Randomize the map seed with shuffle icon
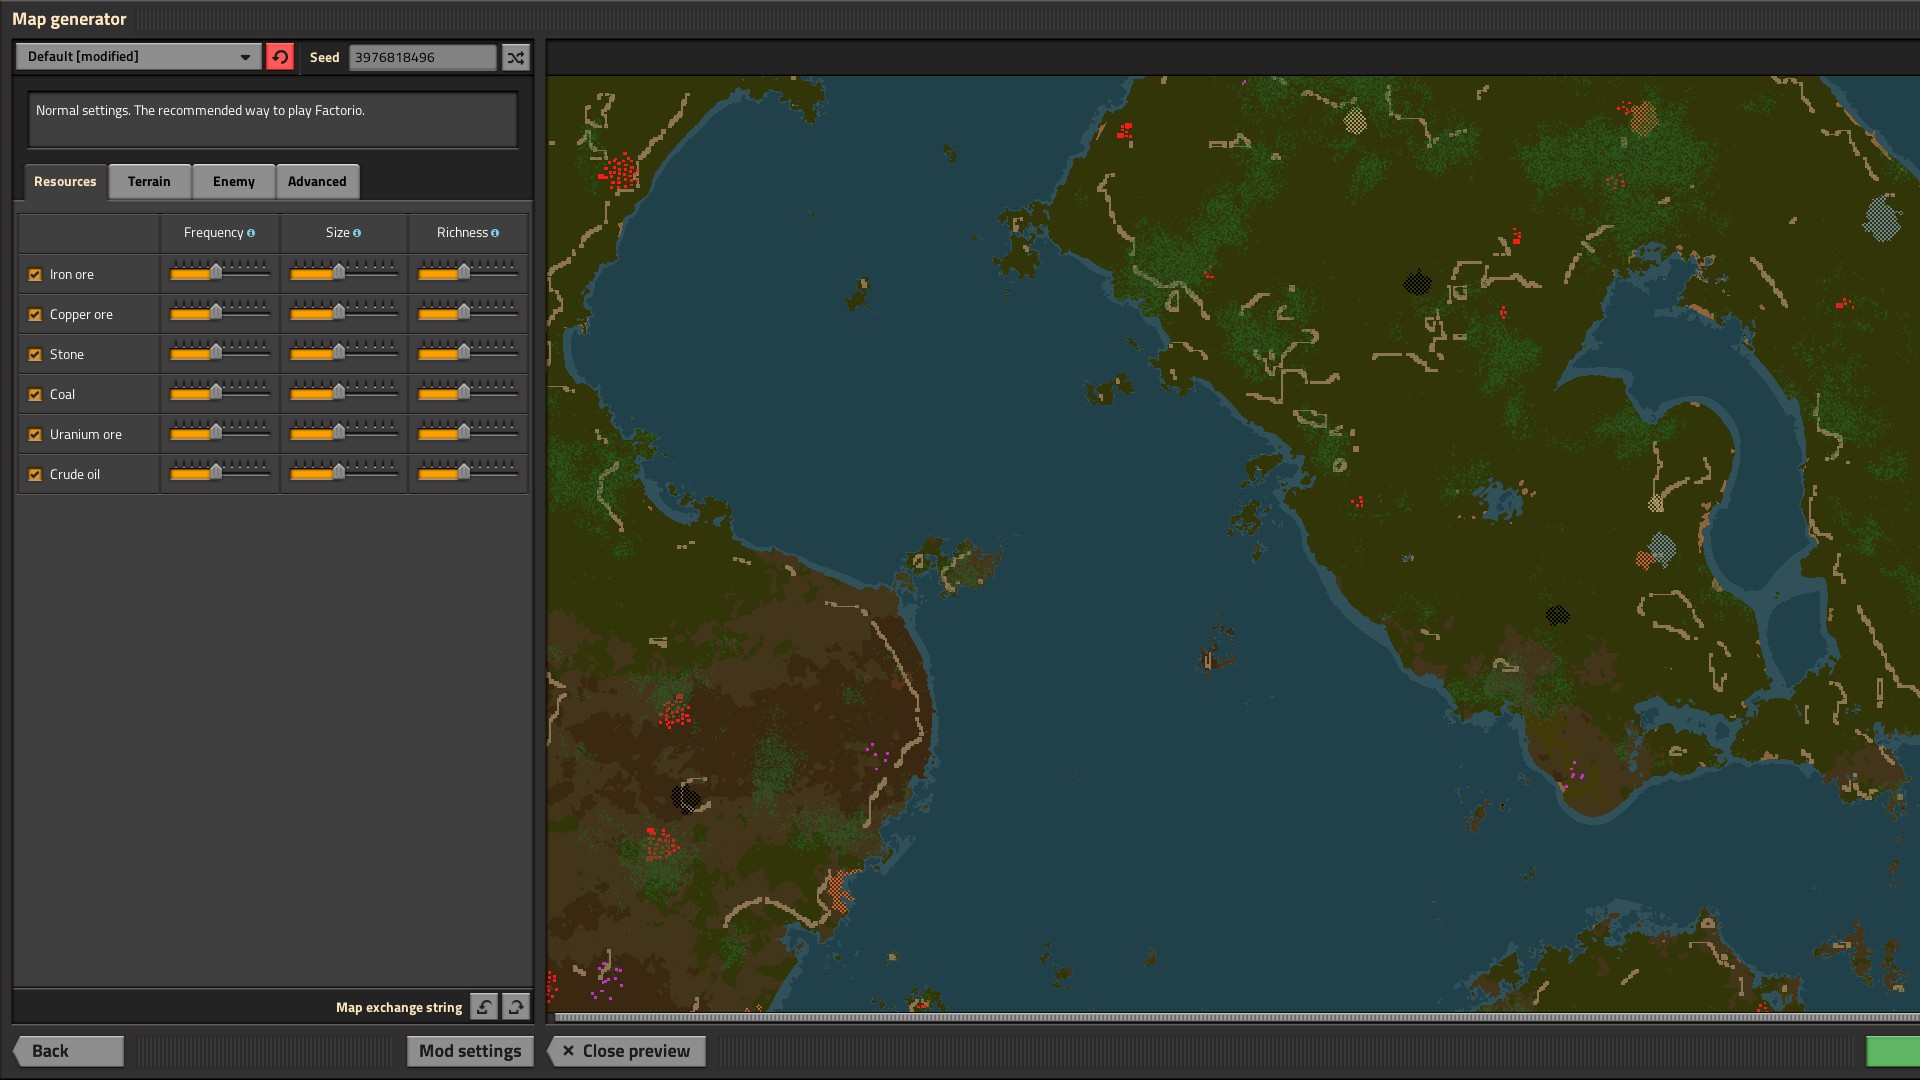Screen dimensions: 1920x1080 (516, 57)
